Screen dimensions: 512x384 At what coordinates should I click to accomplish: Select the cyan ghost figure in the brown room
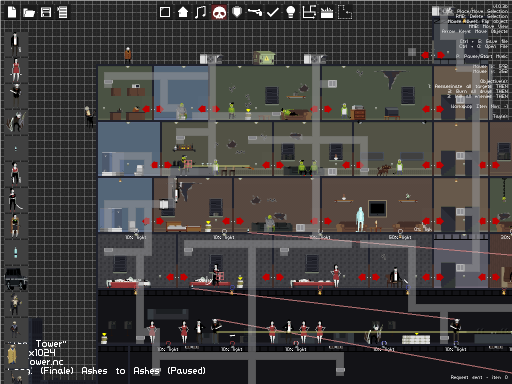360,219
